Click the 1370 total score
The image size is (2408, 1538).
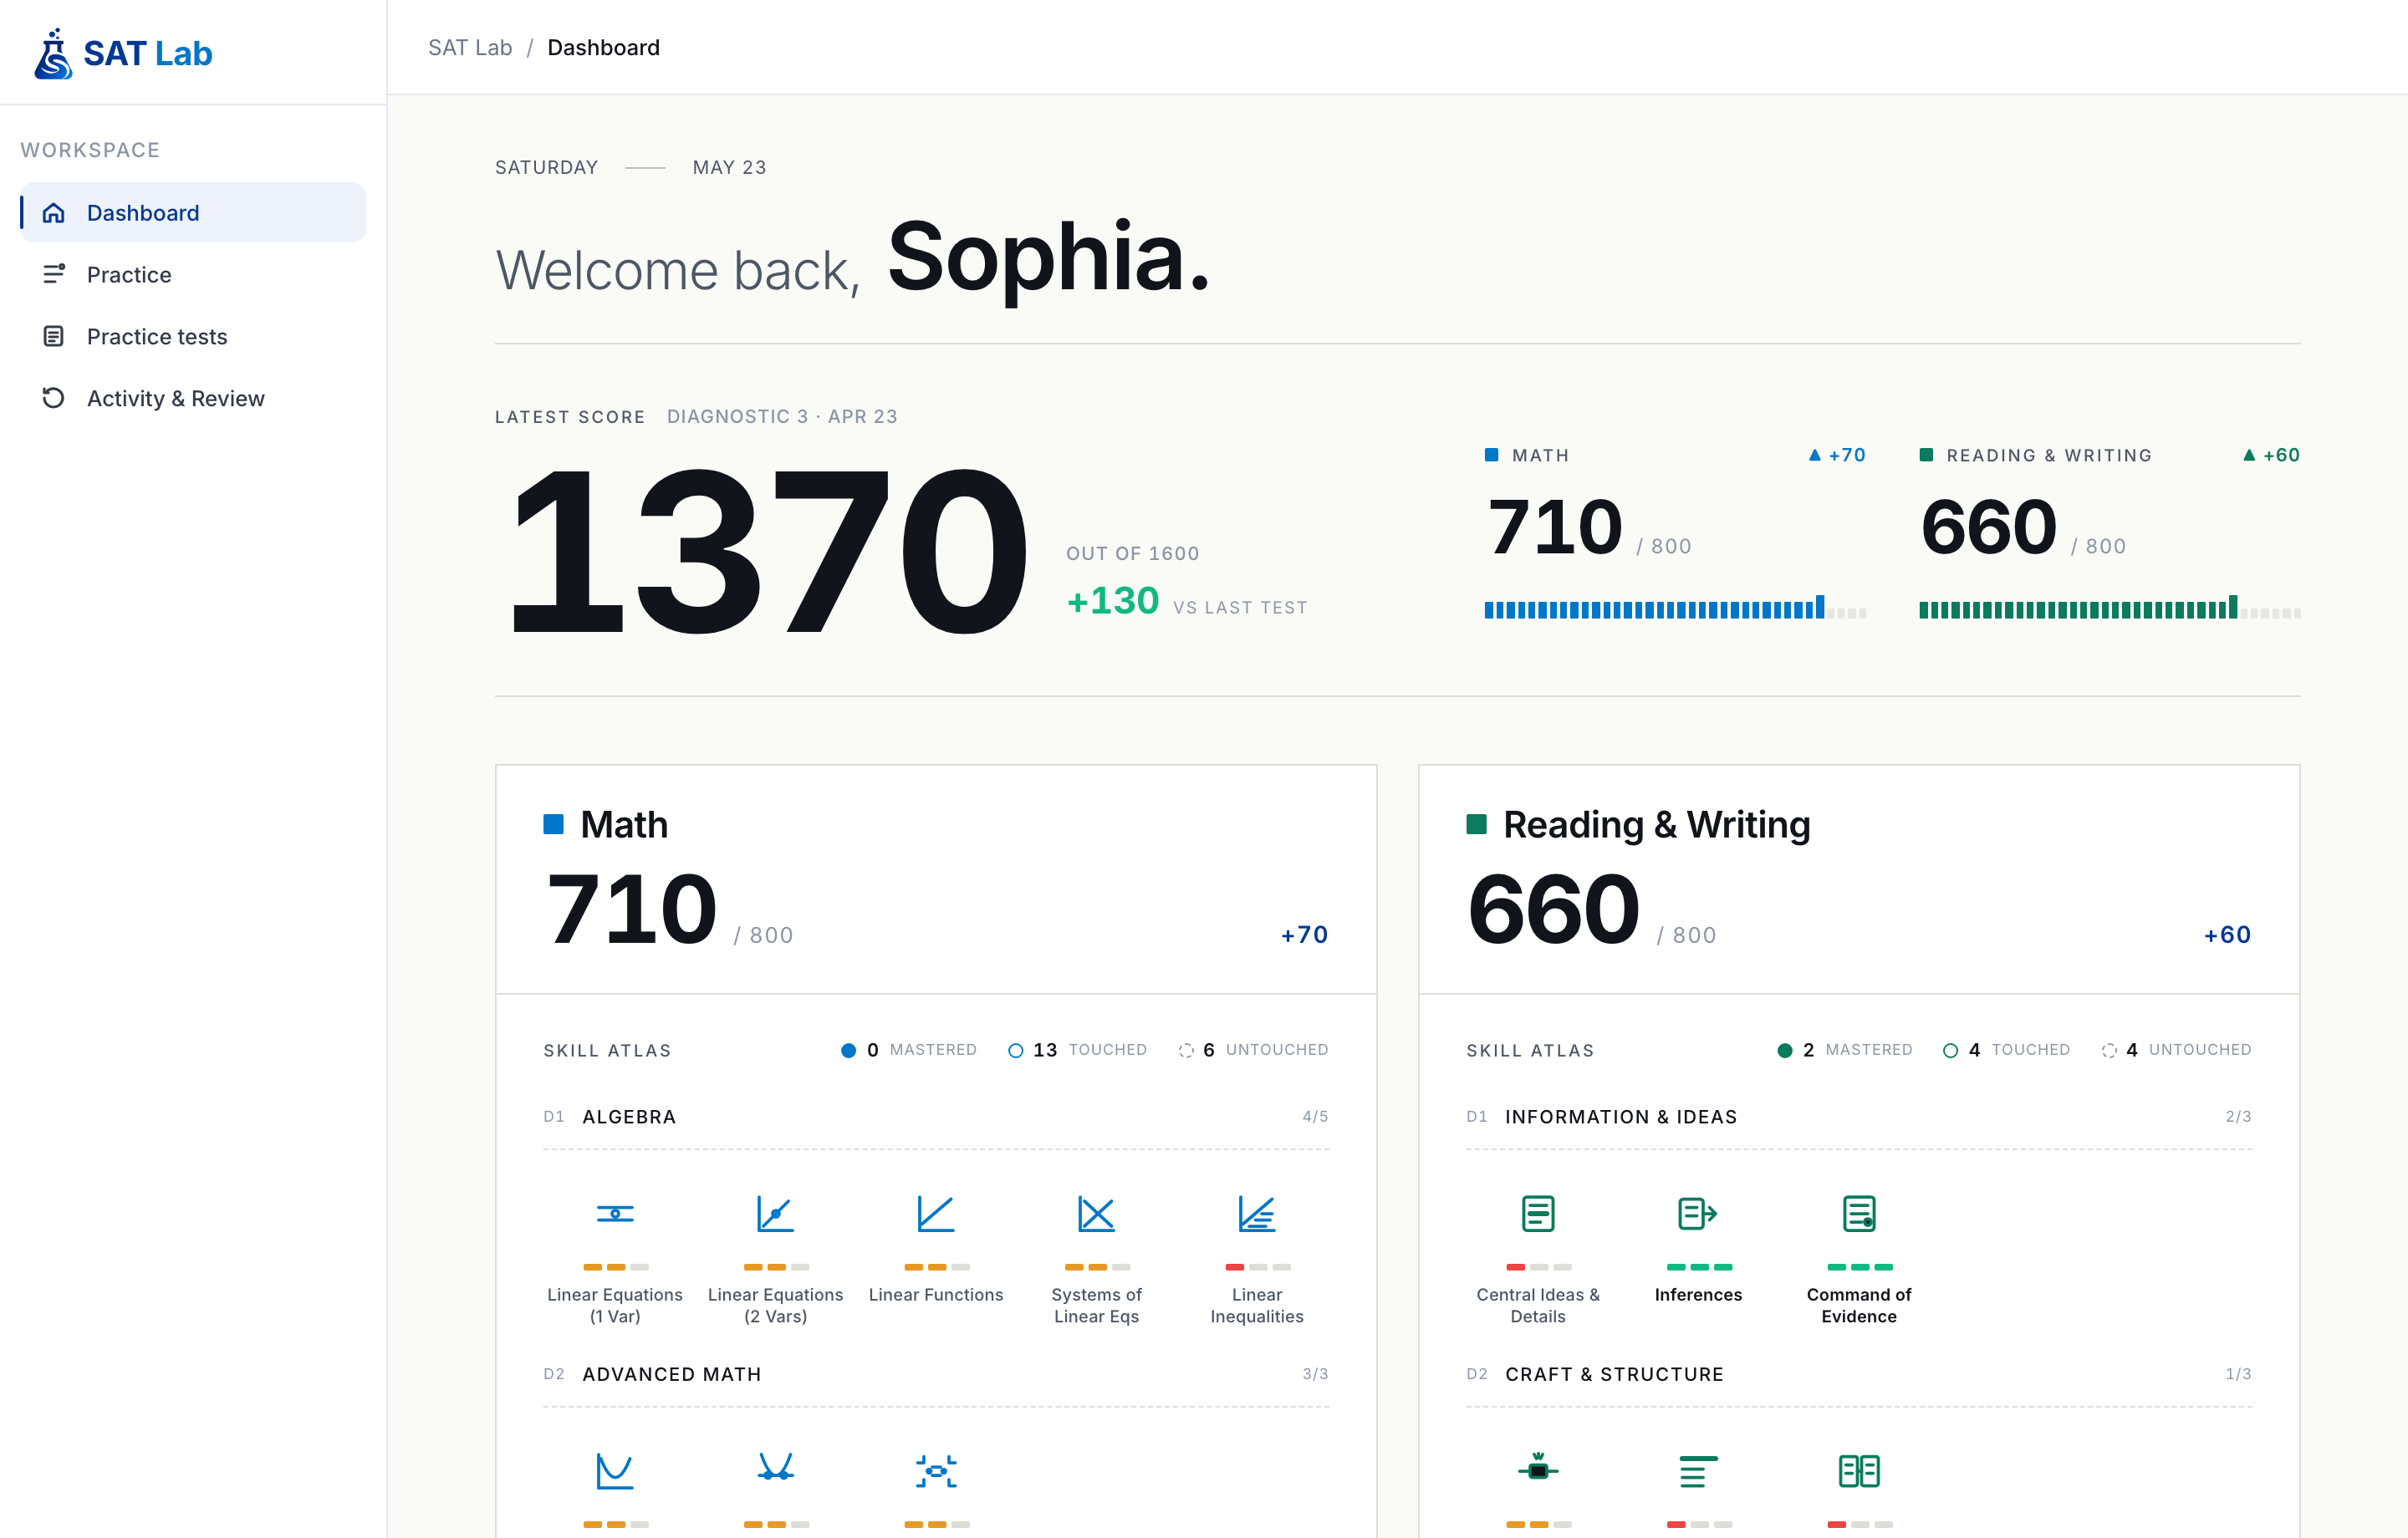pyautogui.click(x=768, y=551)
